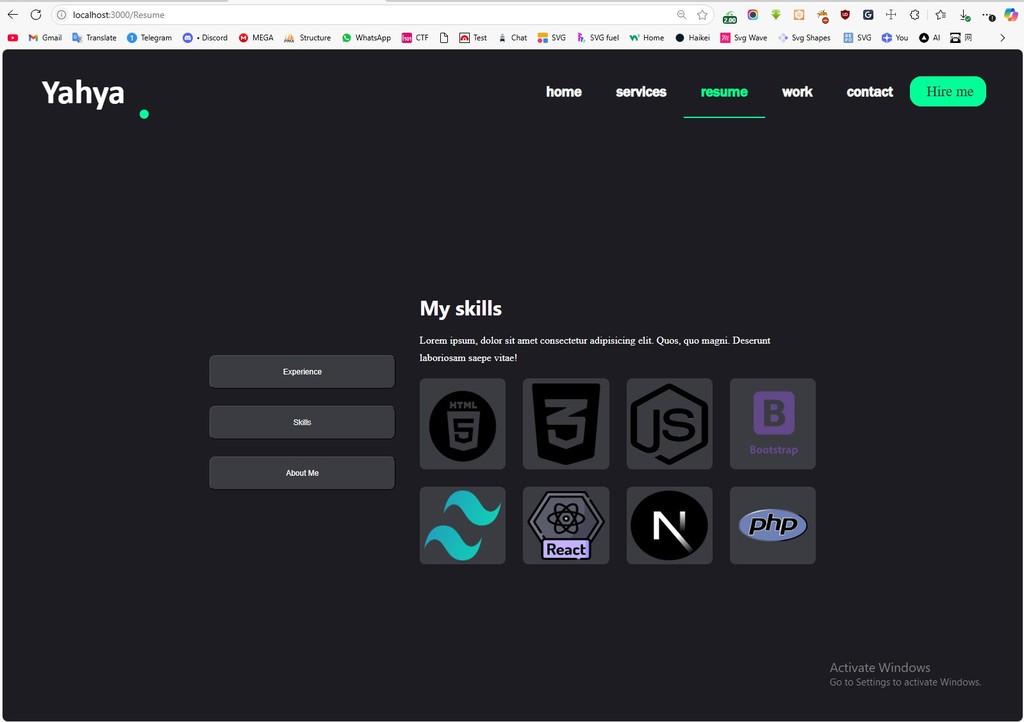The height and width of the screenshot is (722, 1024).
Task: Go to the home nav link
Action: (564, 92)
